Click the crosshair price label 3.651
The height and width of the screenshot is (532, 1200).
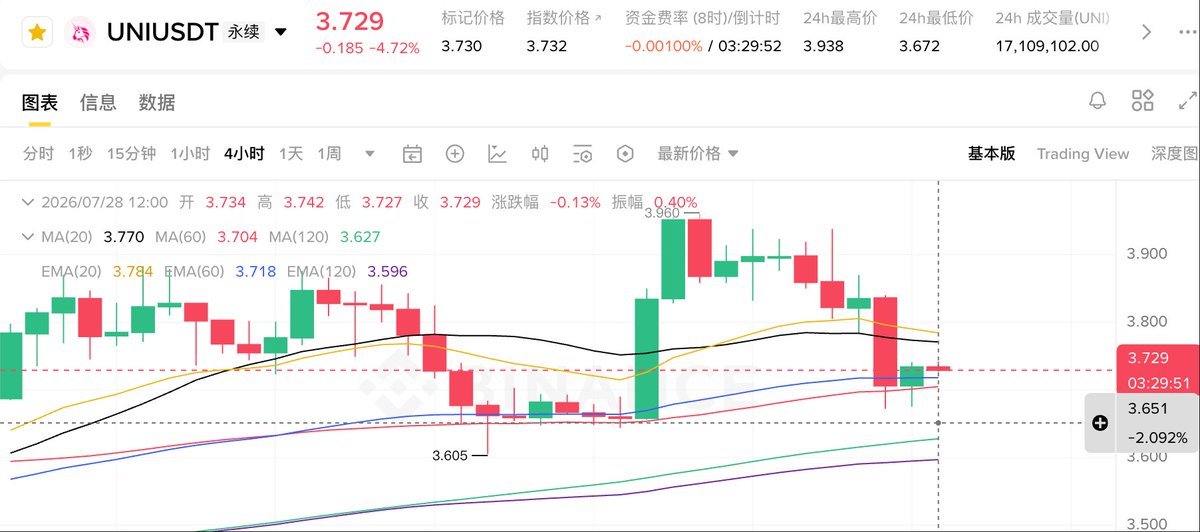[1148, 408]
